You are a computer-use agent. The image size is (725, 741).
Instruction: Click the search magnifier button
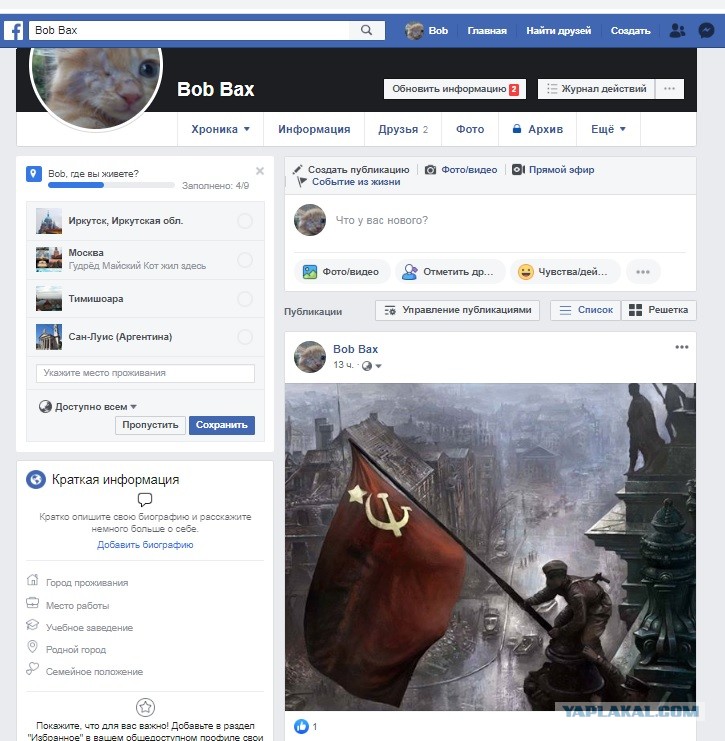[366, 30]
